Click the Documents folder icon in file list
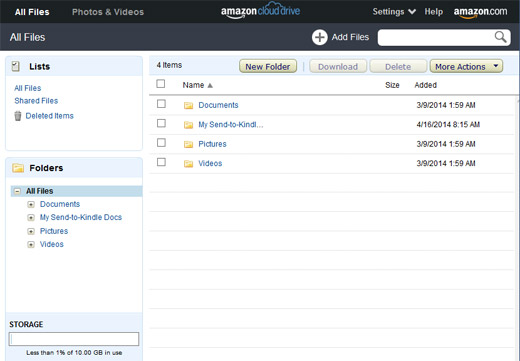520x361 pixels. tap(189, 106)
